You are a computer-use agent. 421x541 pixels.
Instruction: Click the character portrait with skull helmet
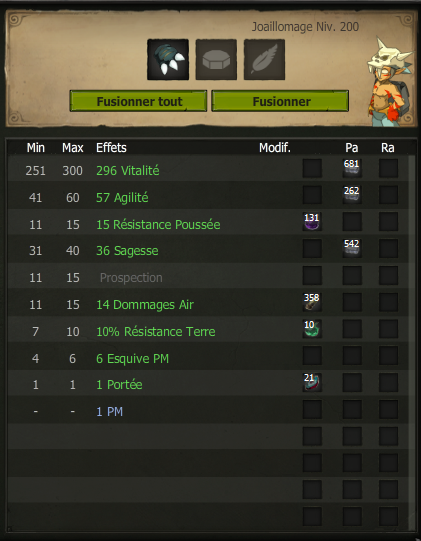click(390, 81)
